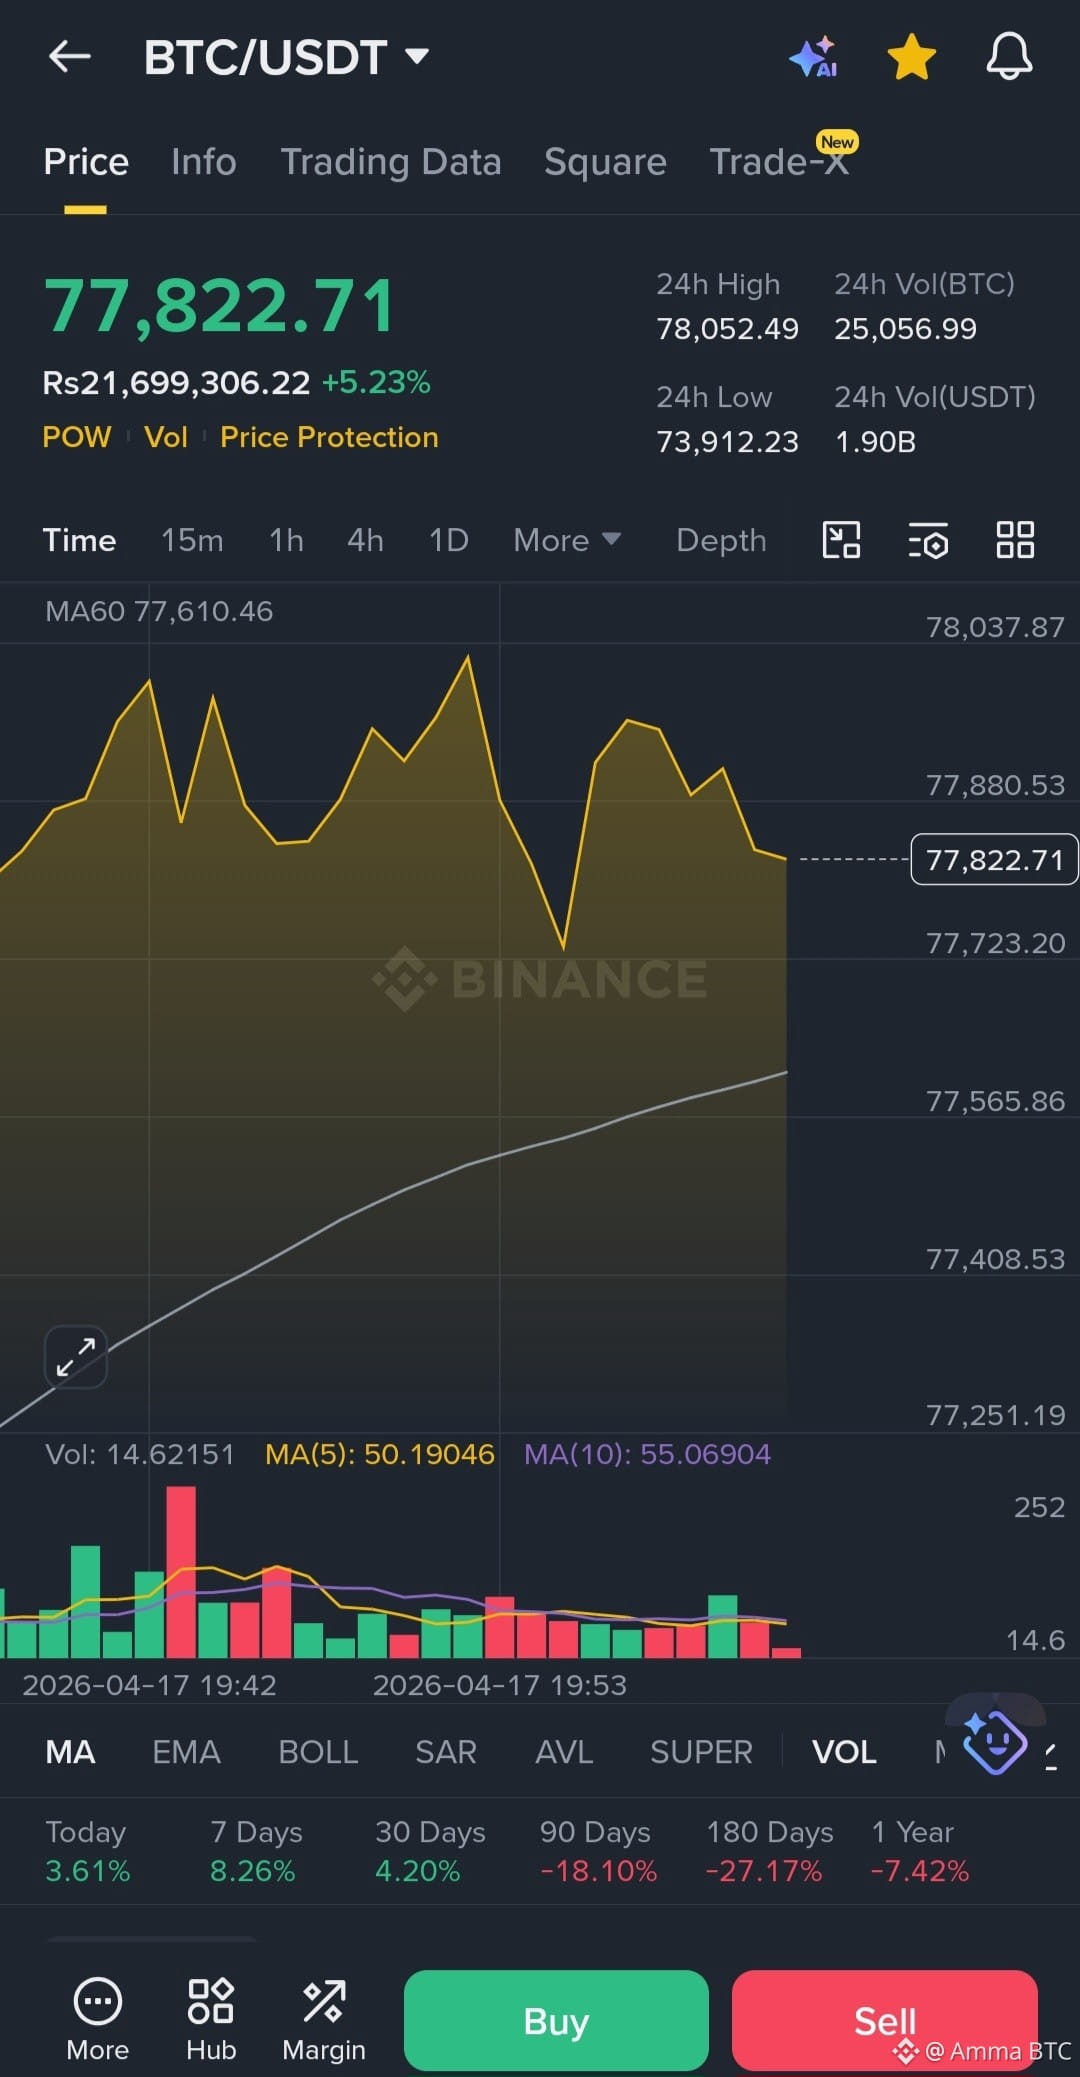The width and height of the screenshot is (1080, 2077).
Task: Toggle the SAR indicator
Action: tap(446, 1752)
